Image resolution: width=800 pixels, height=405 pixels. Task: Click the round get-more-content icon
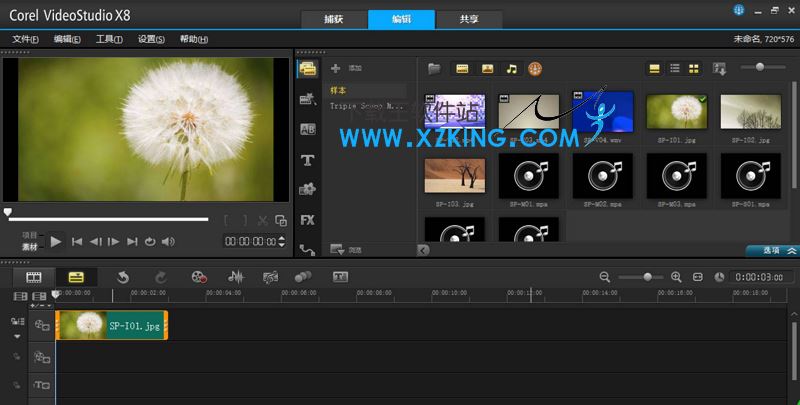coord(535,69)
